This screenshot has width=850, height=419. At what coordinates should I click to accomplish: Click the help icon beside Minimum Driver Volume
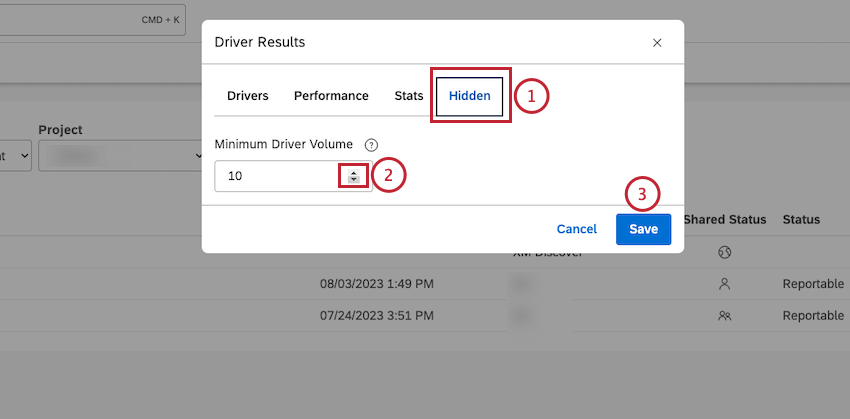coord(371,145)
